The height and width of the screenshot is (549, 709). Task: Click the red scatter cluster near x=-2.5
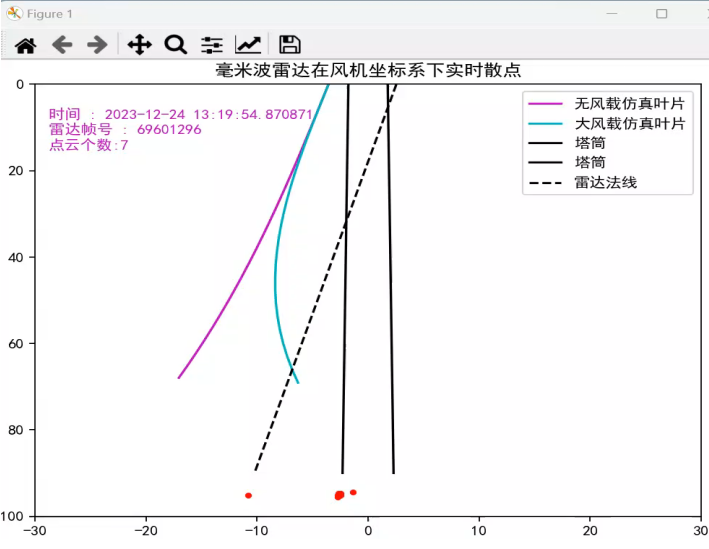click(339, 495)
